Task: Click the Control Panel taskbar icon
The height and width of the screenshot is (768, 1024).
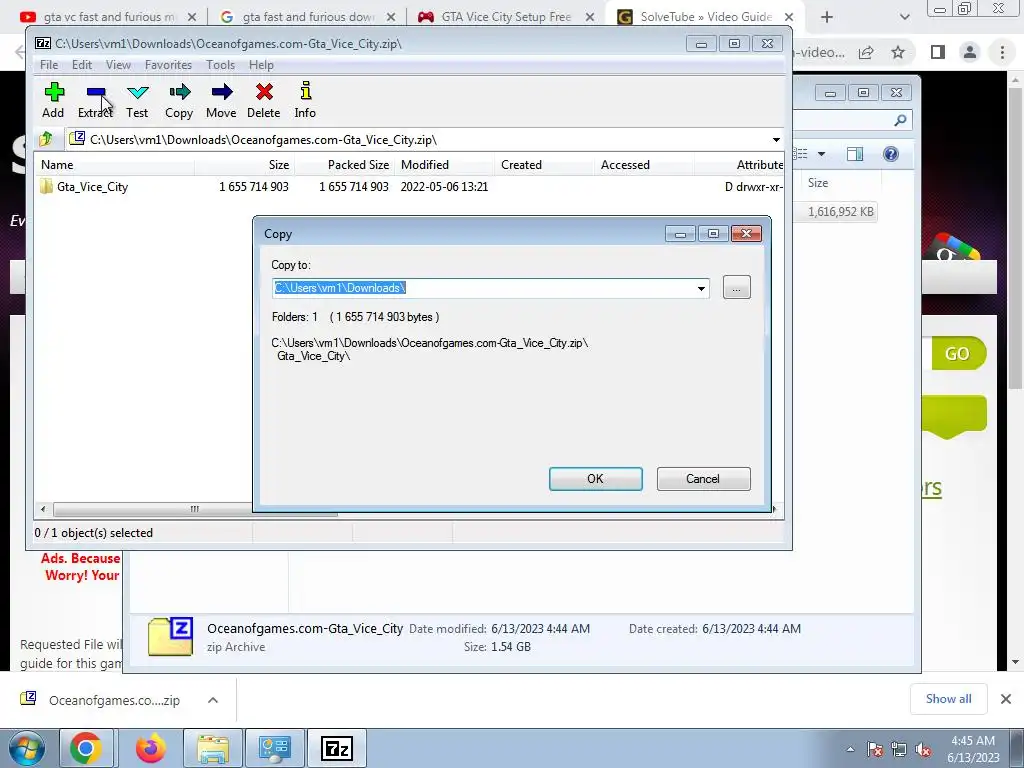Action: [274, 748]
